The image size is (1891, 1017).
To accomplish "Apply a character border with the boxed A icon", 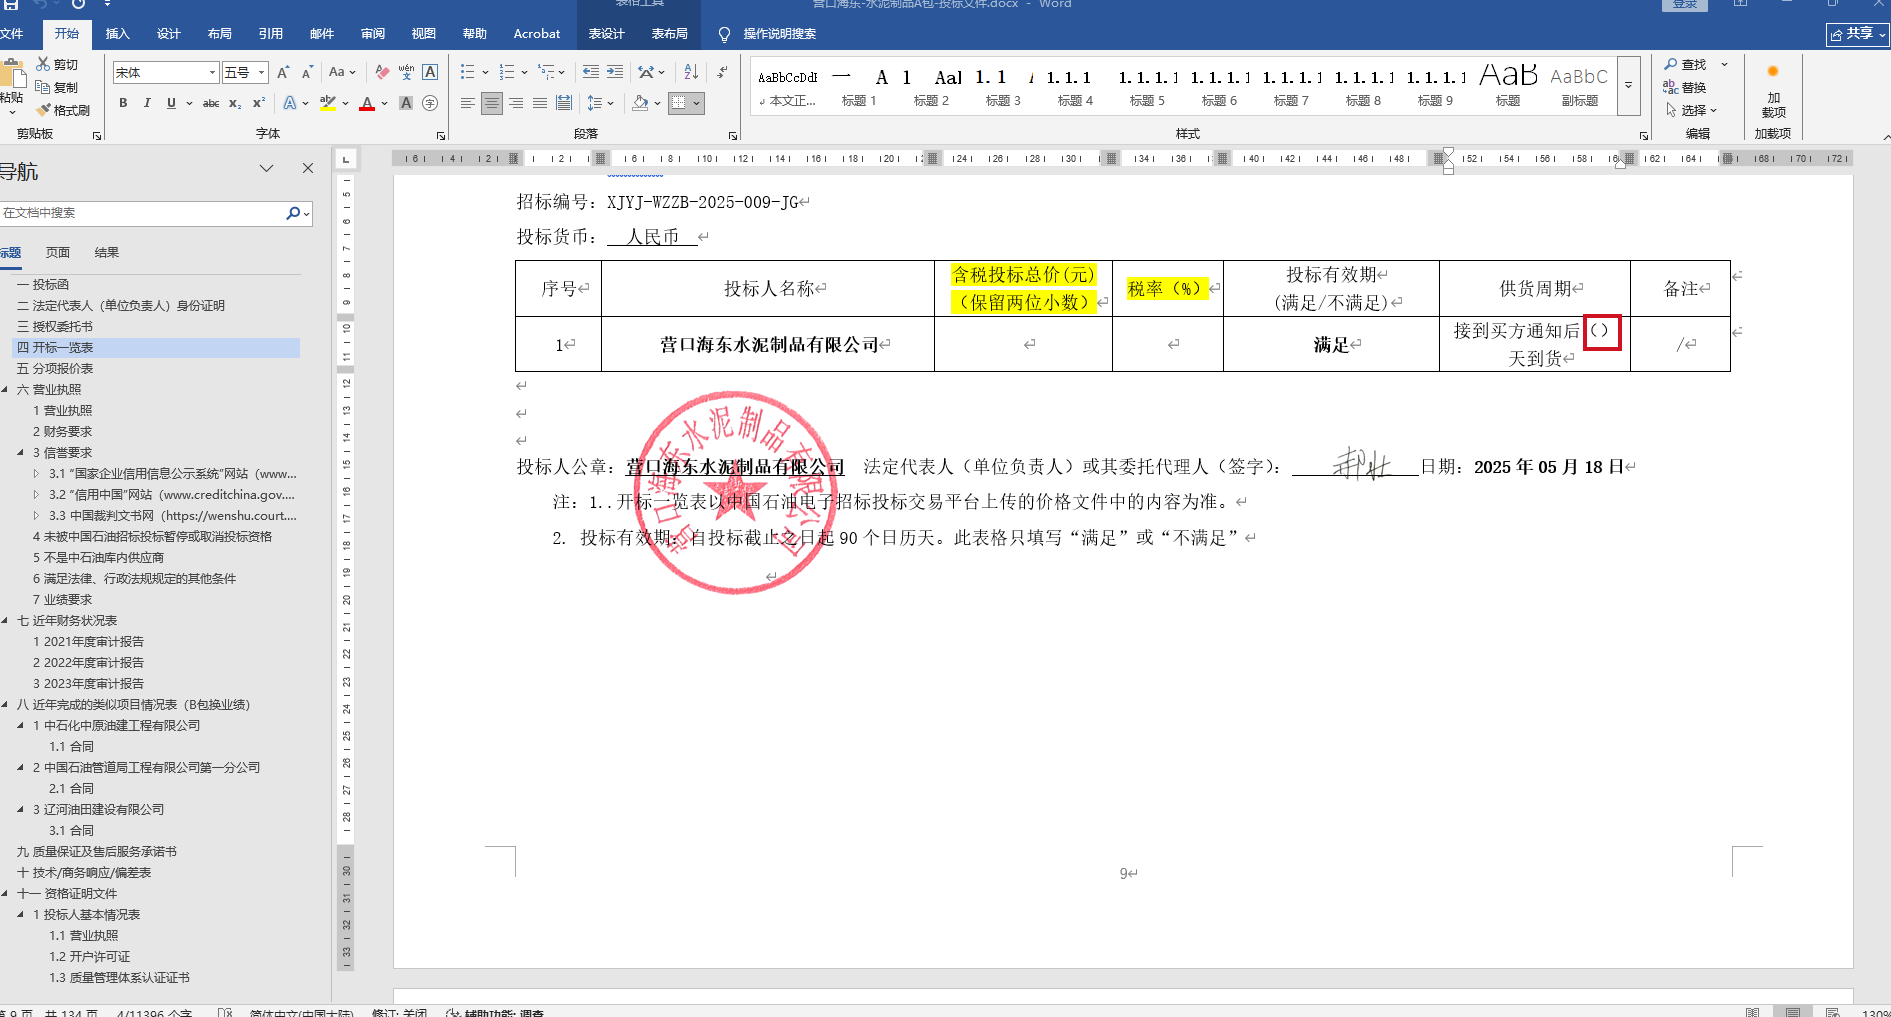I will [x=430, y=72].
